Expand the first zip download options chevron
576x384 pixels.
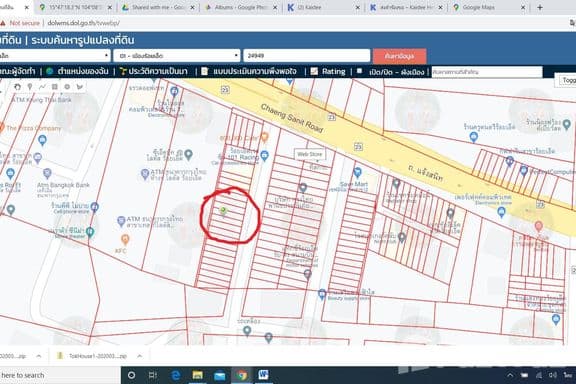click(x=39, y=356)
